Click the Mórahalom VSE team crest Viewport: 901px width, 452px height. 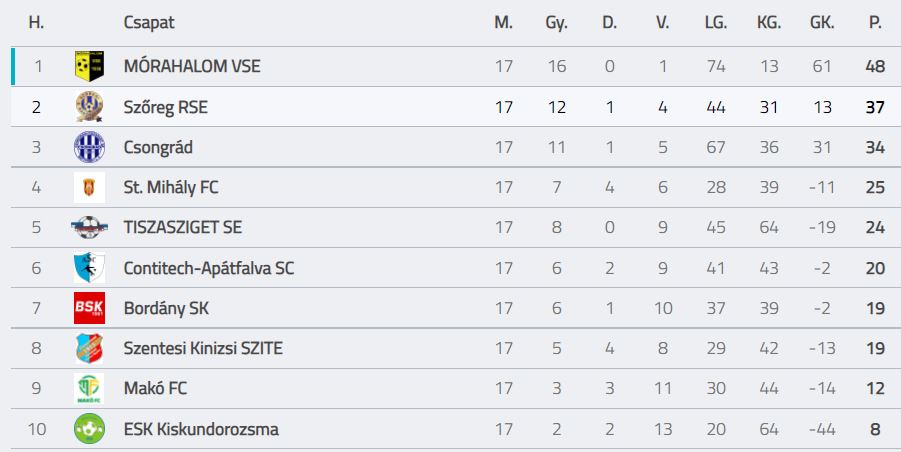click(89, 66)
